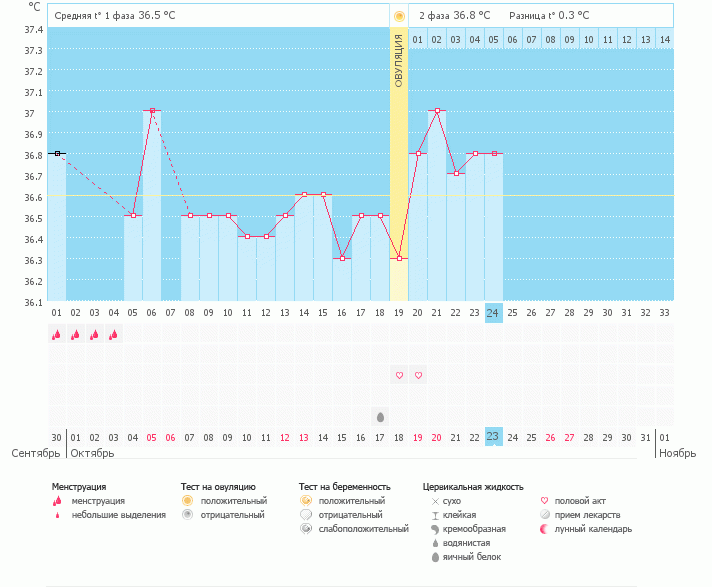Viewport: 712px width, 587px height.
Task: Click the lunar calendar legend icon
Action: [x=544, y=528]
